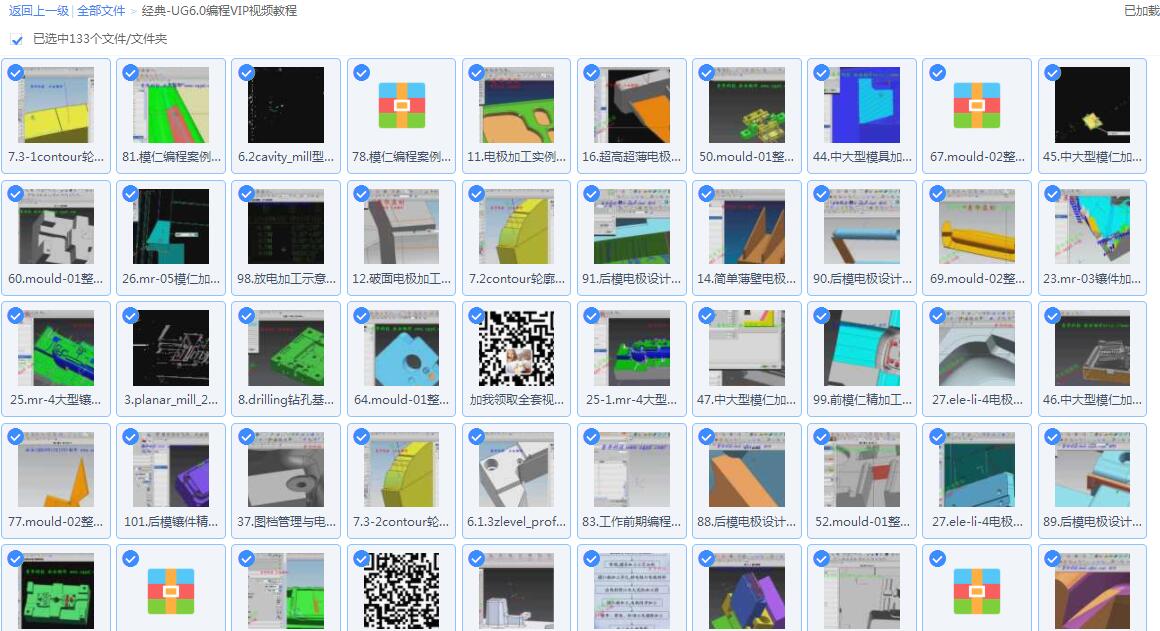Click the 6.1.3zlevel_prof file name label
1160x631 pixels.
(x=516, y=521)
